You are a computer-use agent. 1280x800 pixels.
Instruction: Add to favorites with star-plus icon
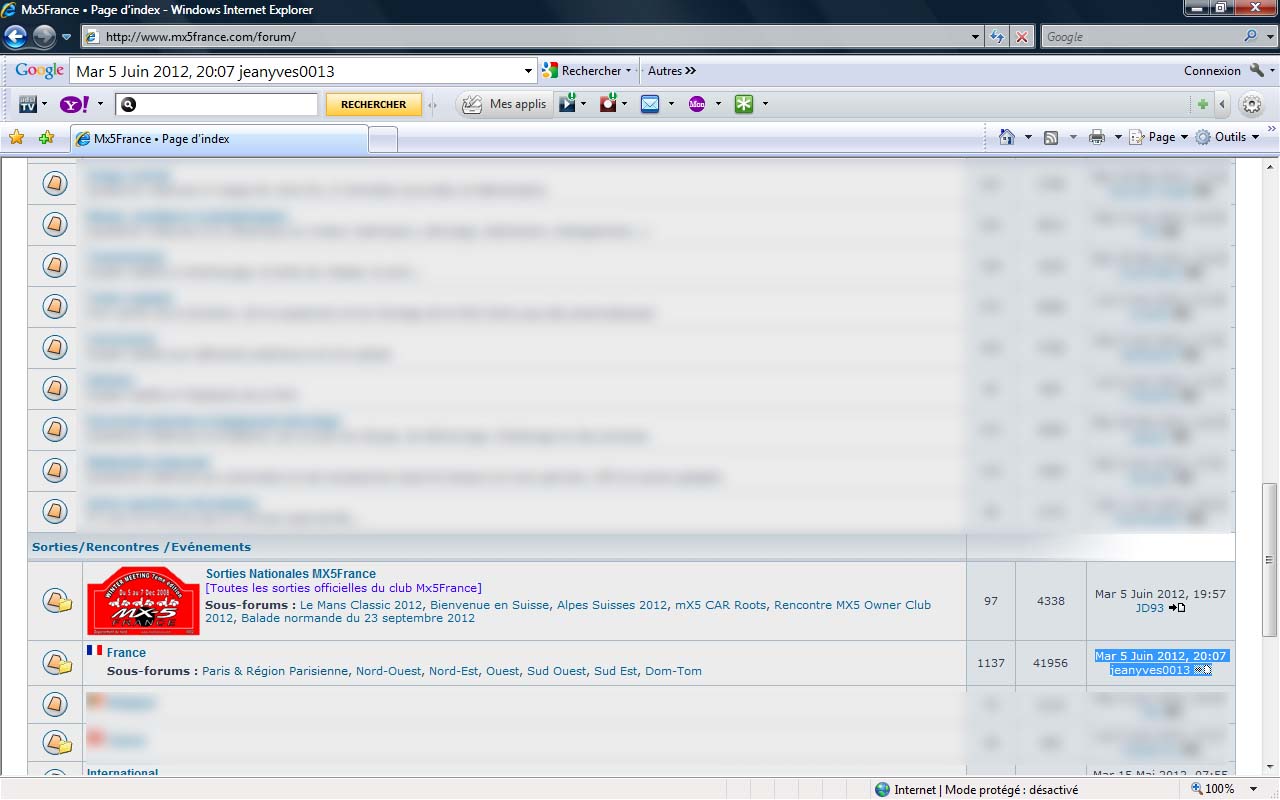46,138
